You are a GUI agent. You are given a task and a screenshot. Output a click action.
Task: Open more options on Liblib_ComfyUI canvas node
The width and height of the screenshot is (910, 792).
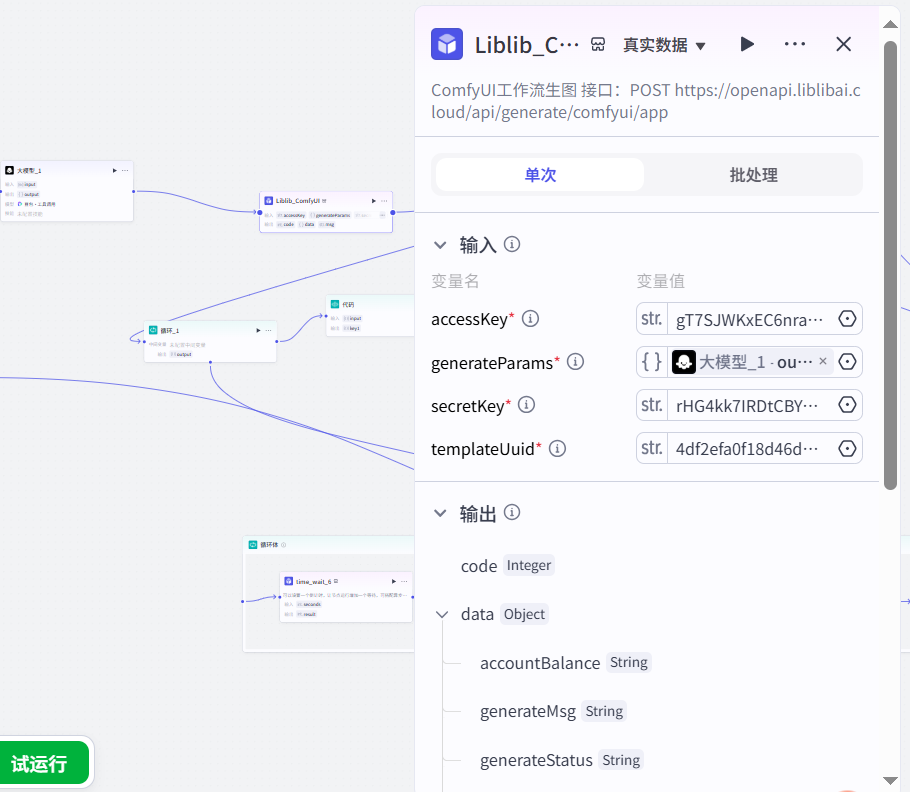(x=384, y=201)
